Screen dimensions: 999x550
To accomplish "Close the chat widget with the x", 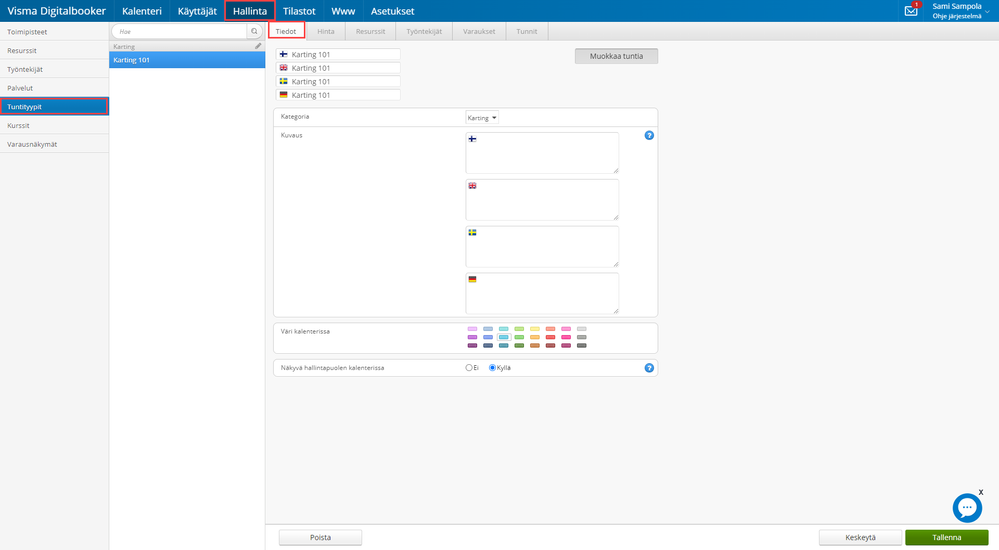I will point(981,492).
